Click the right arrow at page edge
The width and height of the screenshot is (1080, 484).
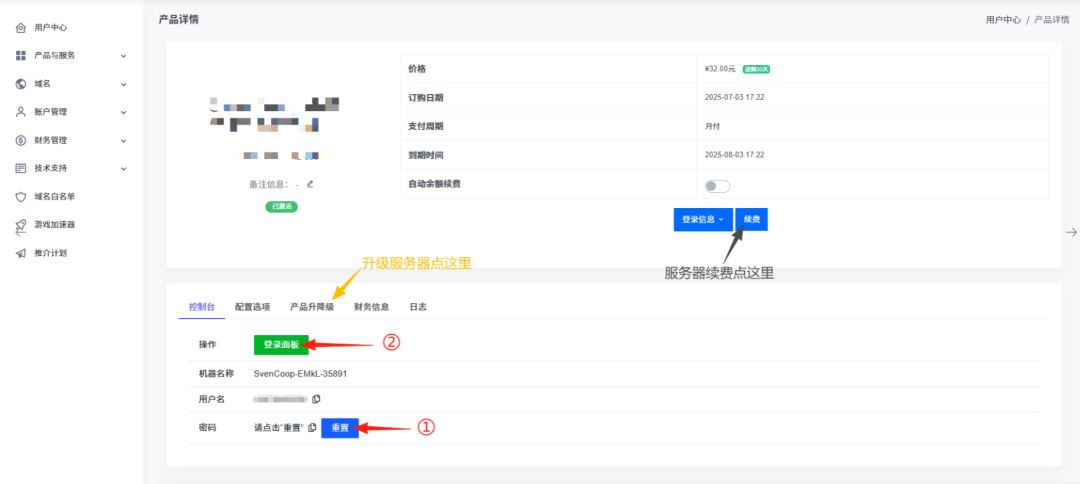[1071, 233]
